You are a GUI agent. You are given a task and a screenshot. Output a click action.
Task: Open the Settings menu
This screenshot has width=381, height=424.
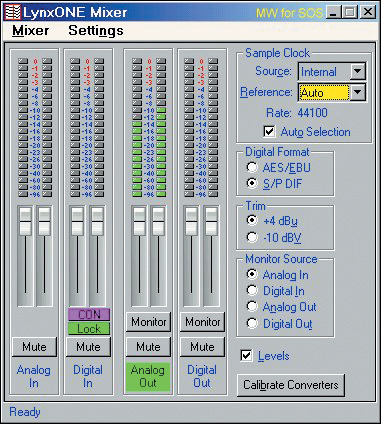click(x=96, y=31)
